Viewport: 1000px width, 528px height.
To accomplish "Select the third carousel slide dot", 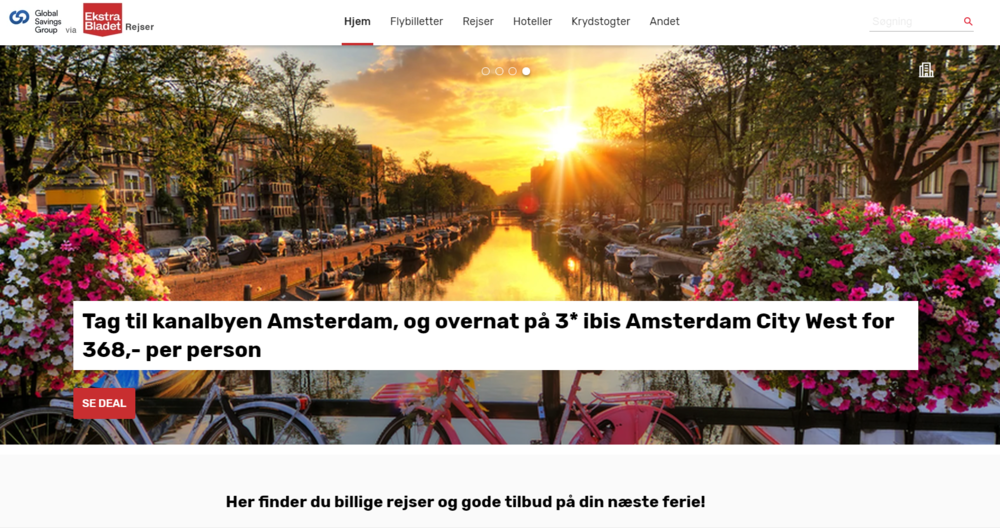I will point(513,71).
